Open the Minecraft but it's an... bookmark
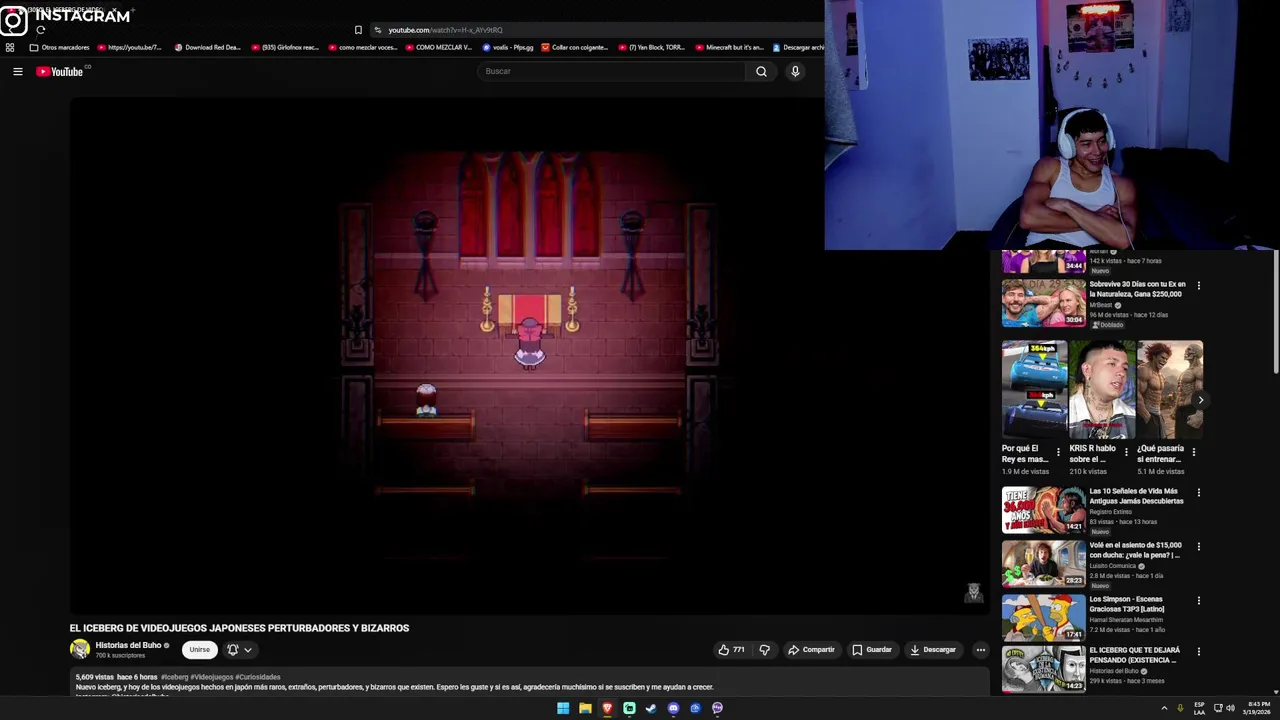Image resolution: width=1280 pixels, height=720 pixels. (729, 47)
